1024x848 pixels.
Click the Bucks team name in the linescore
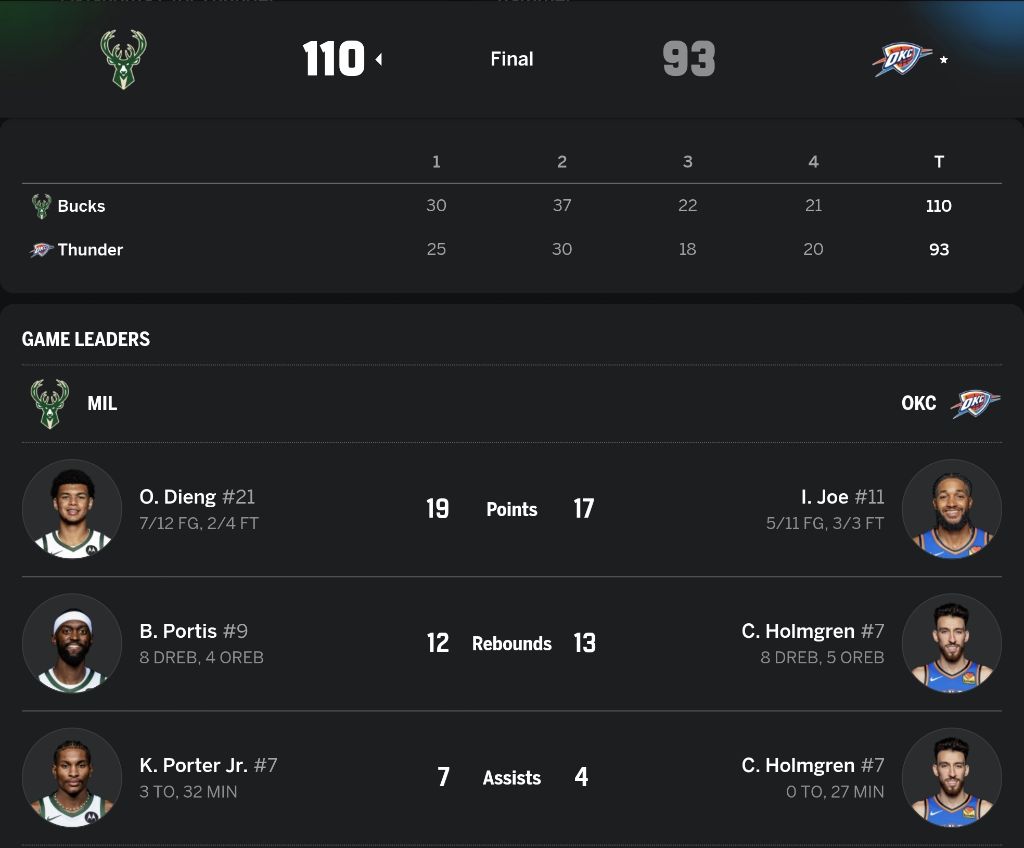coord(81,206)
